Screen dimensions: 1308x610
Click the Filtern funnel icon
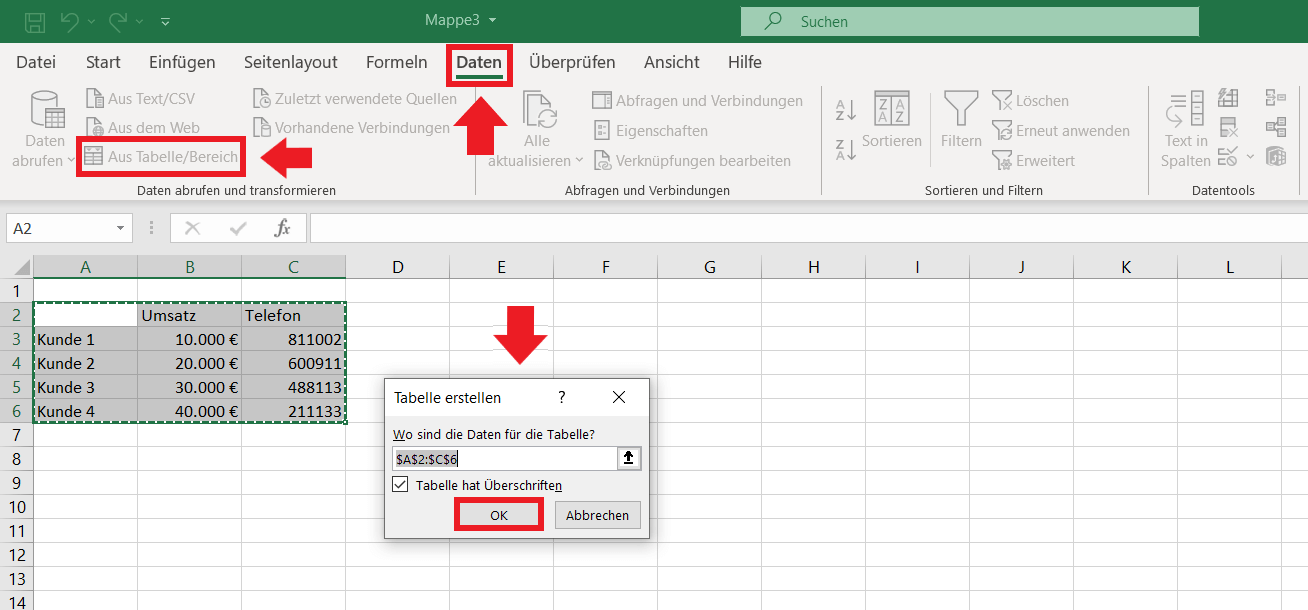pos(961,108)
